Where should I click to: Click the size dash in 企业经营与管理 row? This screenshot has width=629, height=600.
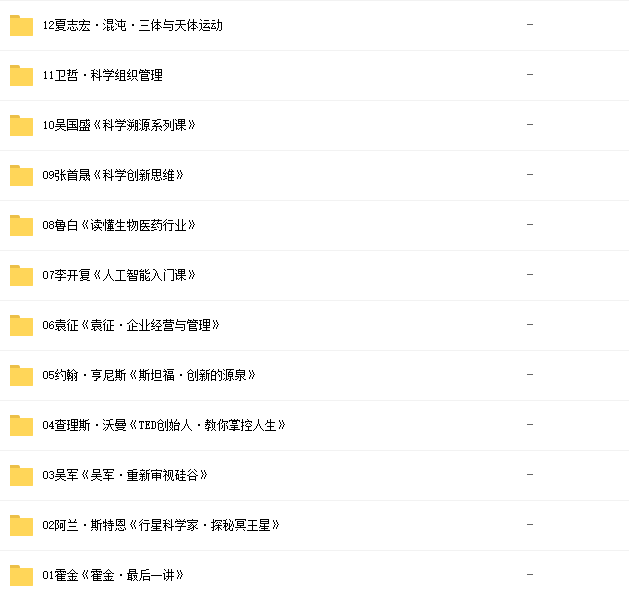point(530,324)
